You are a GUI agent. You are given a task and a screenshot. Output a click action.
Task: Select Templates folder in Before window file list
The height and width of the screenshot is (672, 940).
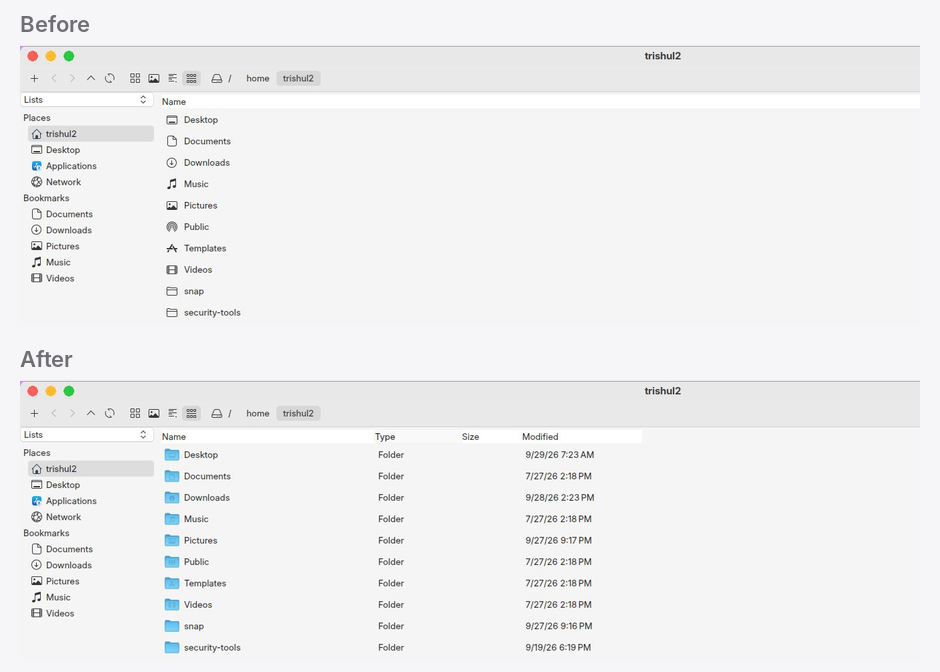point(205,249)
